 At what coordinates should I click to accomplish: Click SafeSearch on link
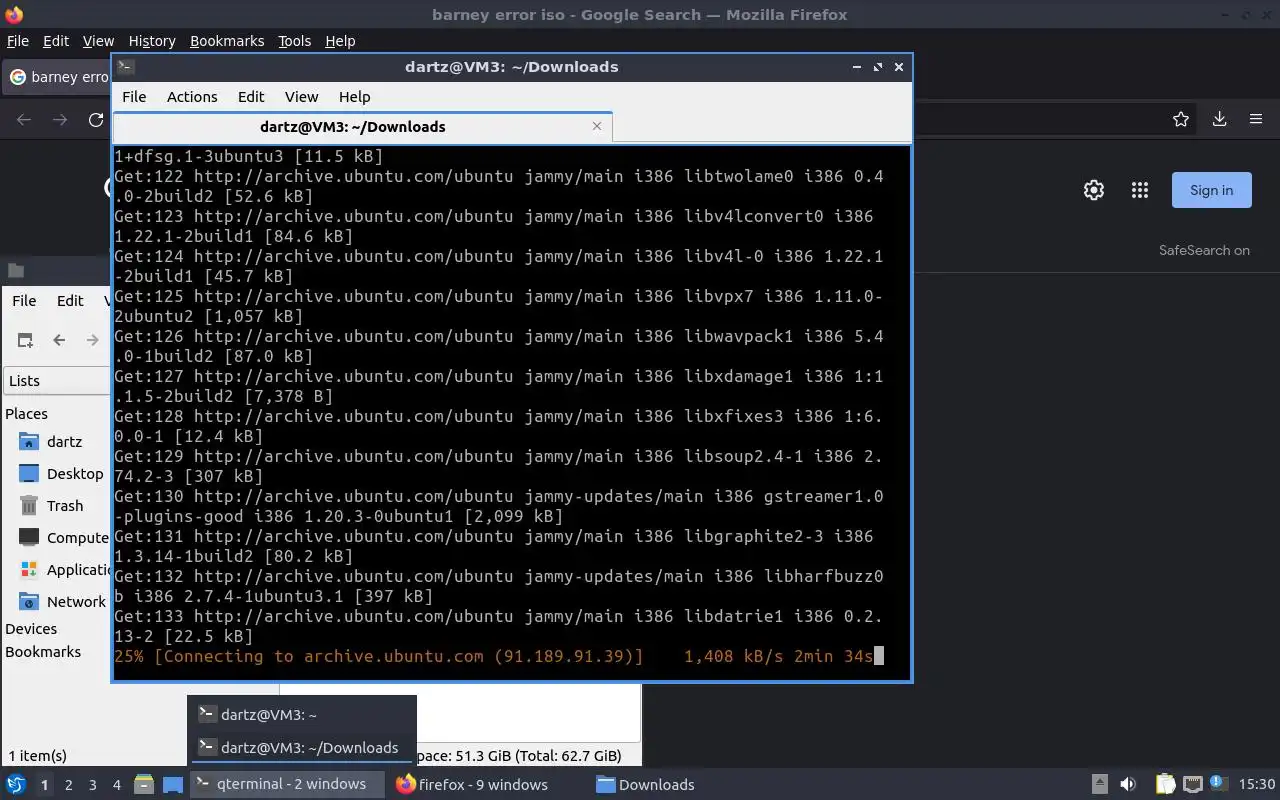click(x=1204, y=250)
